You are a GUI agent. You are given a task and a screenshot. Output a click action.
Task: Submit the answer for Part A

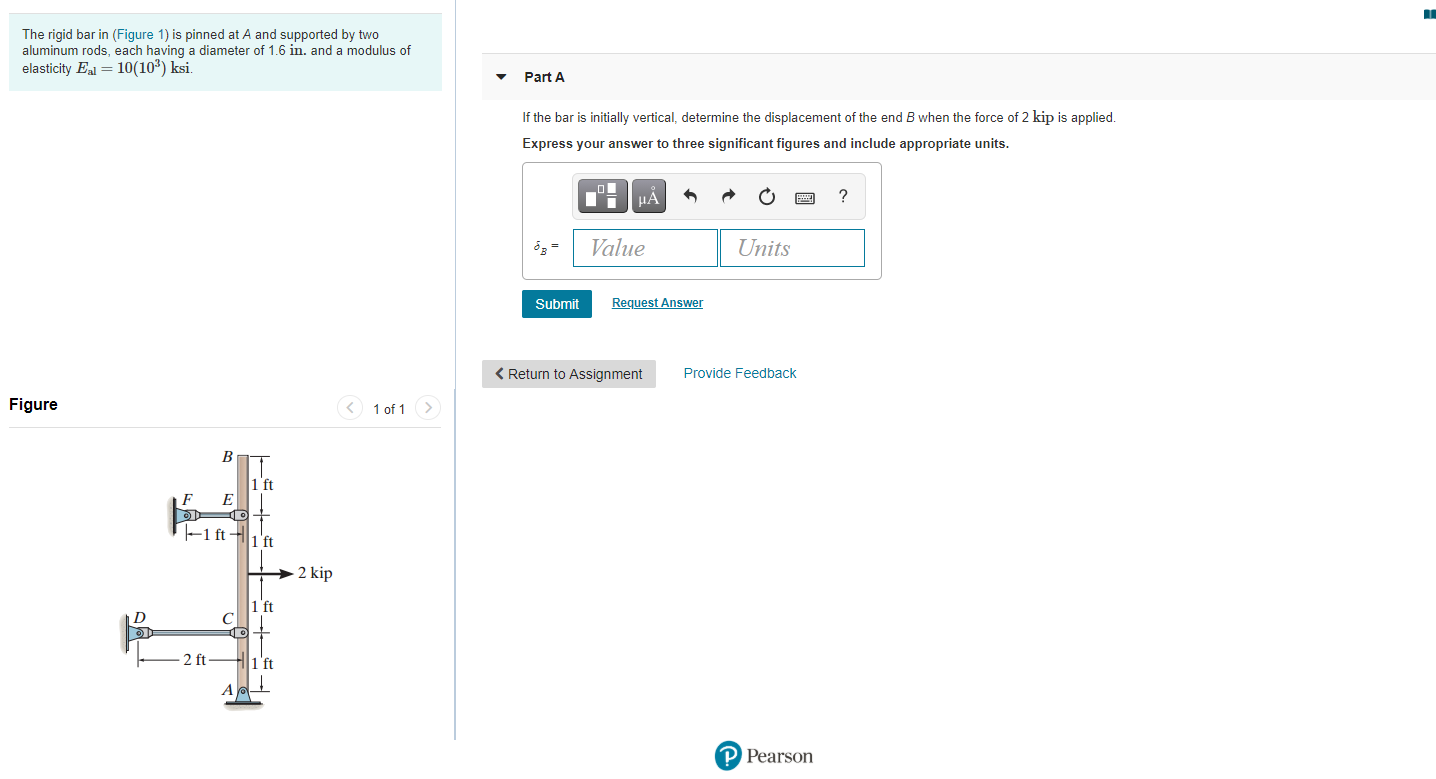tap(556, 303)
